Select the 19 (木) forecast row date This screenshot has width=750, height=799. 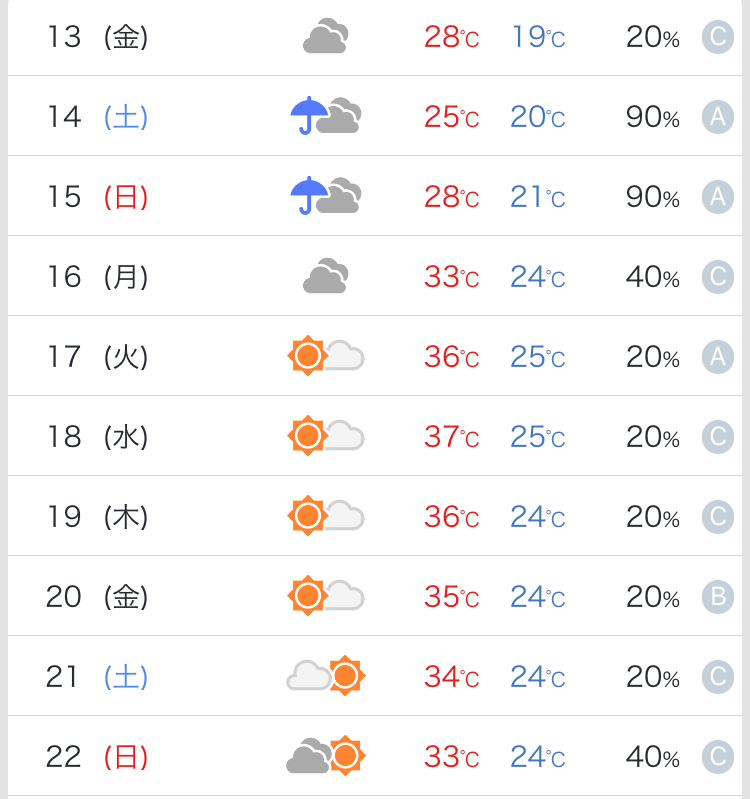[97, 516]
